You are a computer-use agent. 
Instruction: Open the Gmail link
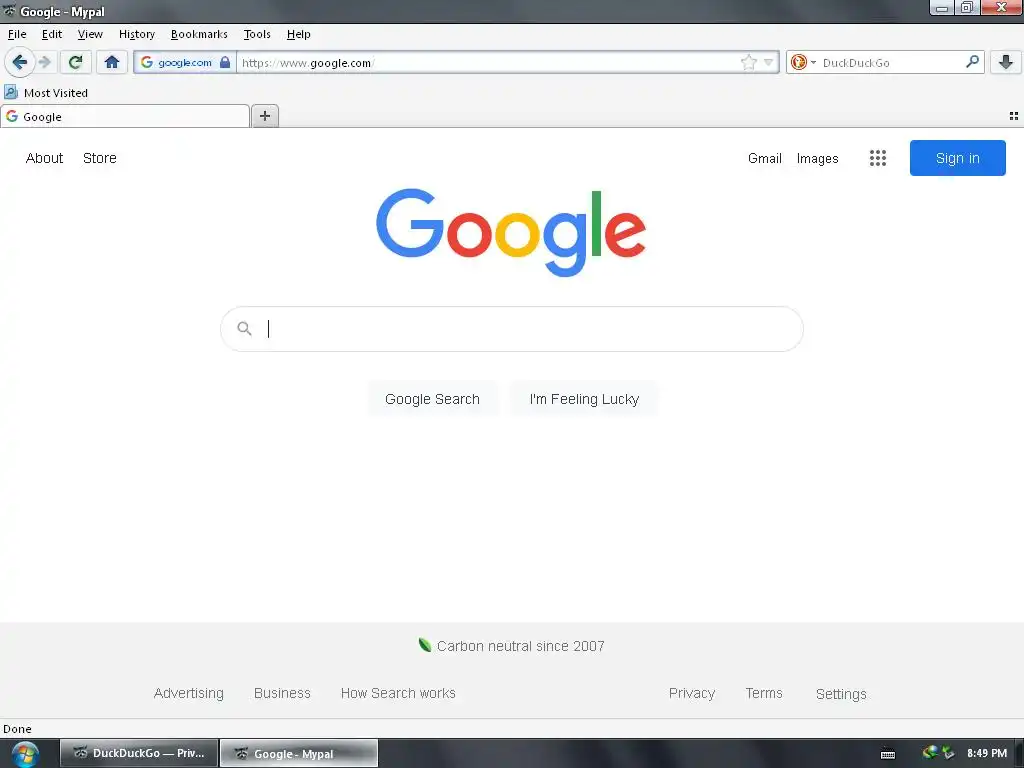coord(765,158)
